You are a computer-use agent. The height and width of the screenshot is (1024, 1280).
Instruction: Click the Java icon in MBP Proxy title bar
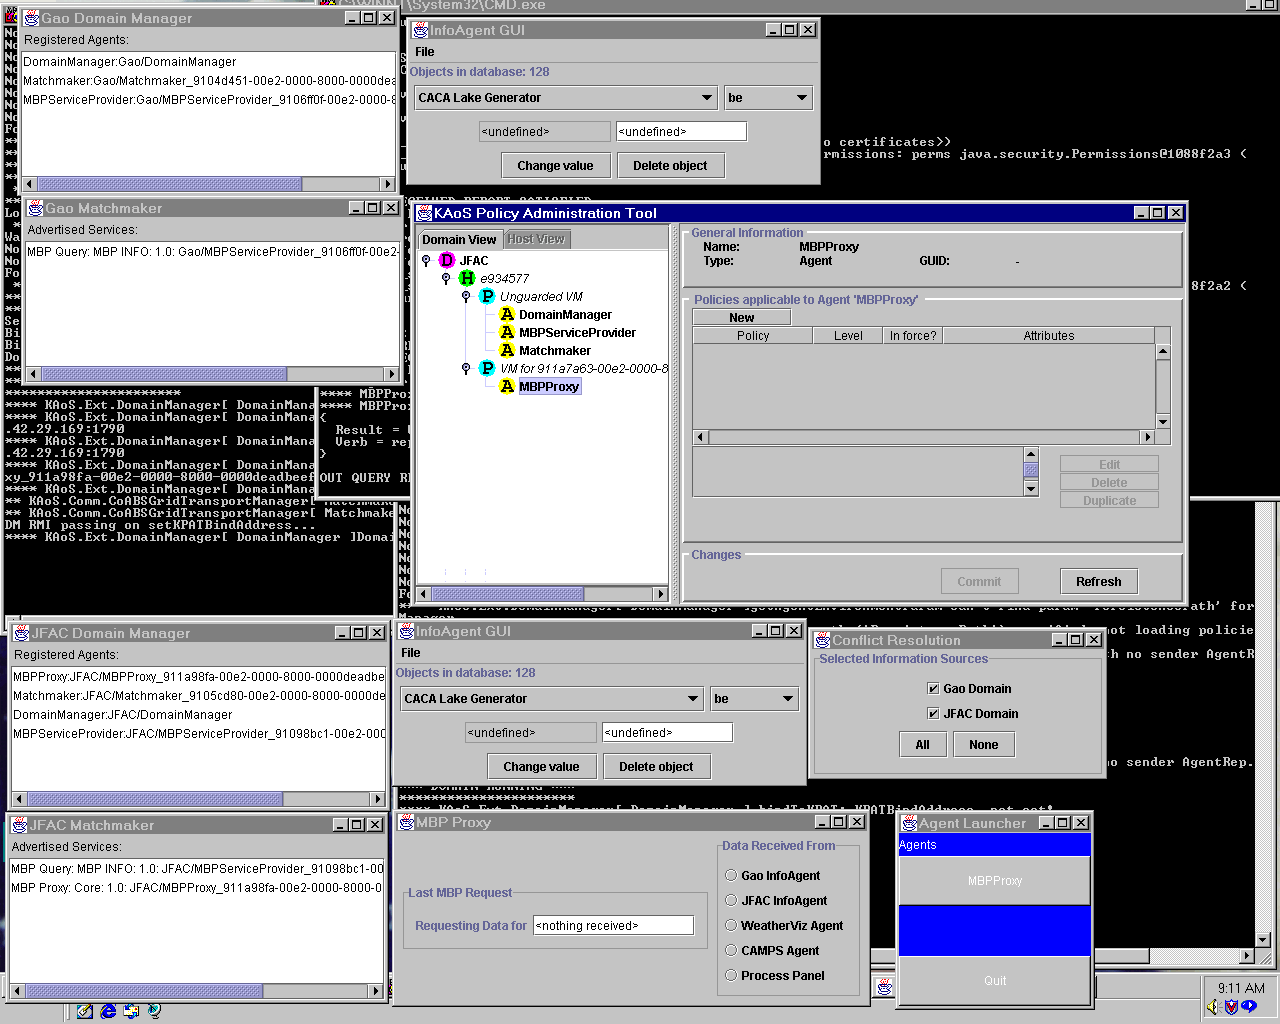point(407,822)
